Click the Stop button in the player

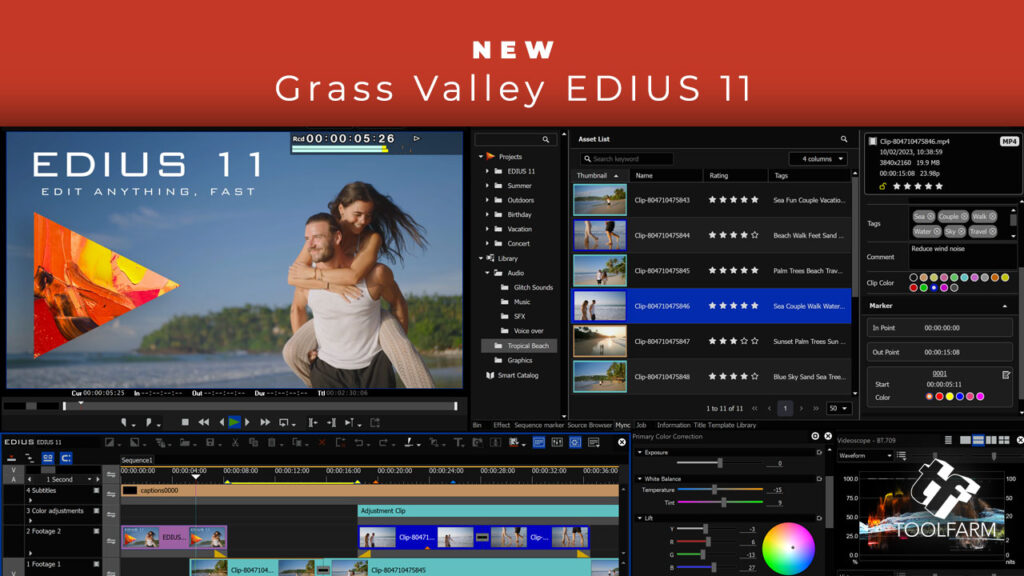pos(185,423)
